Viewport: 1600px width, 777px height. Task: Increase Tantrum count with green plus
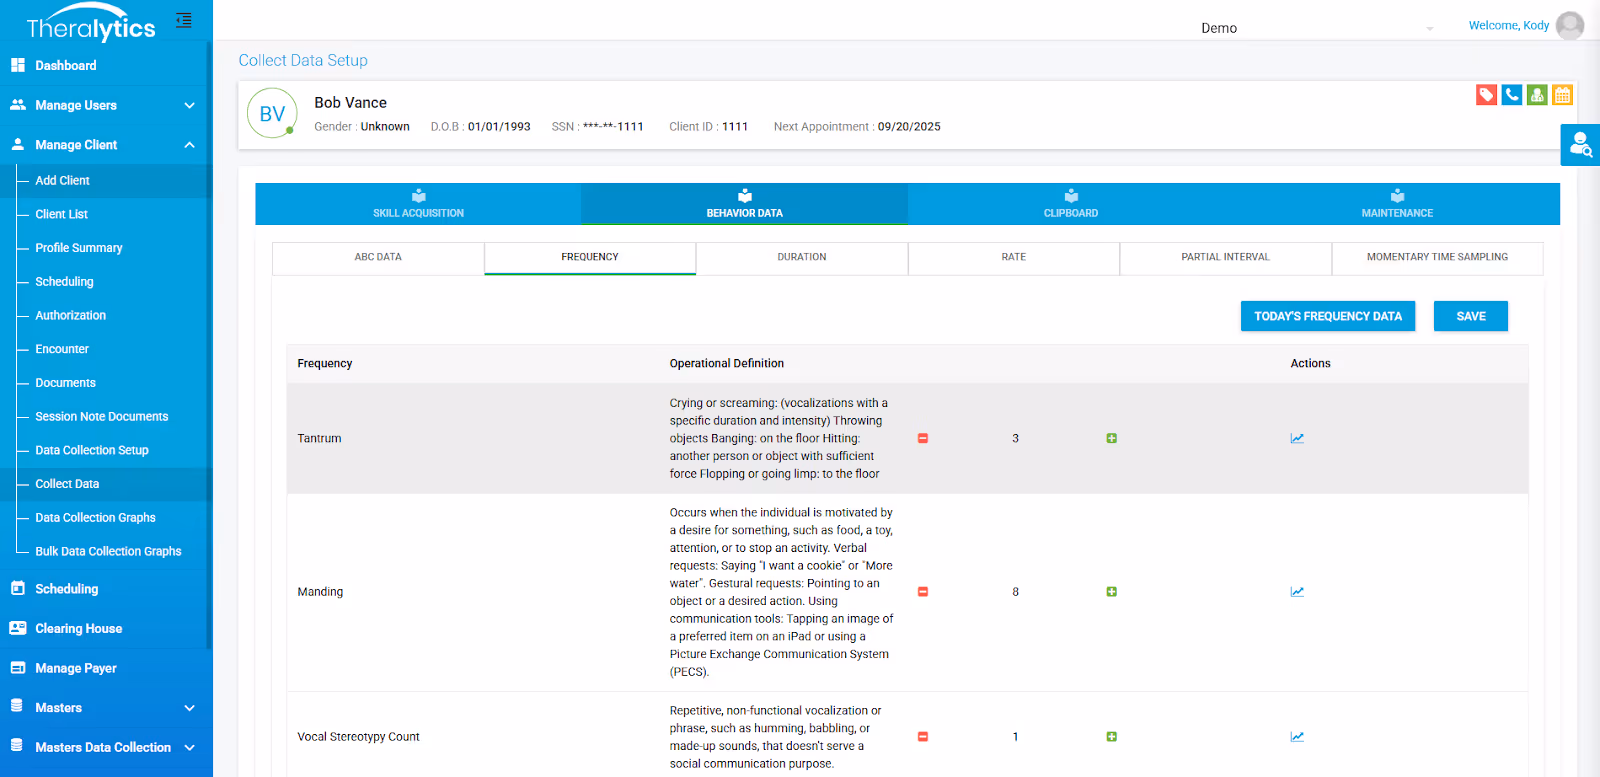(x=1111, y=438)
